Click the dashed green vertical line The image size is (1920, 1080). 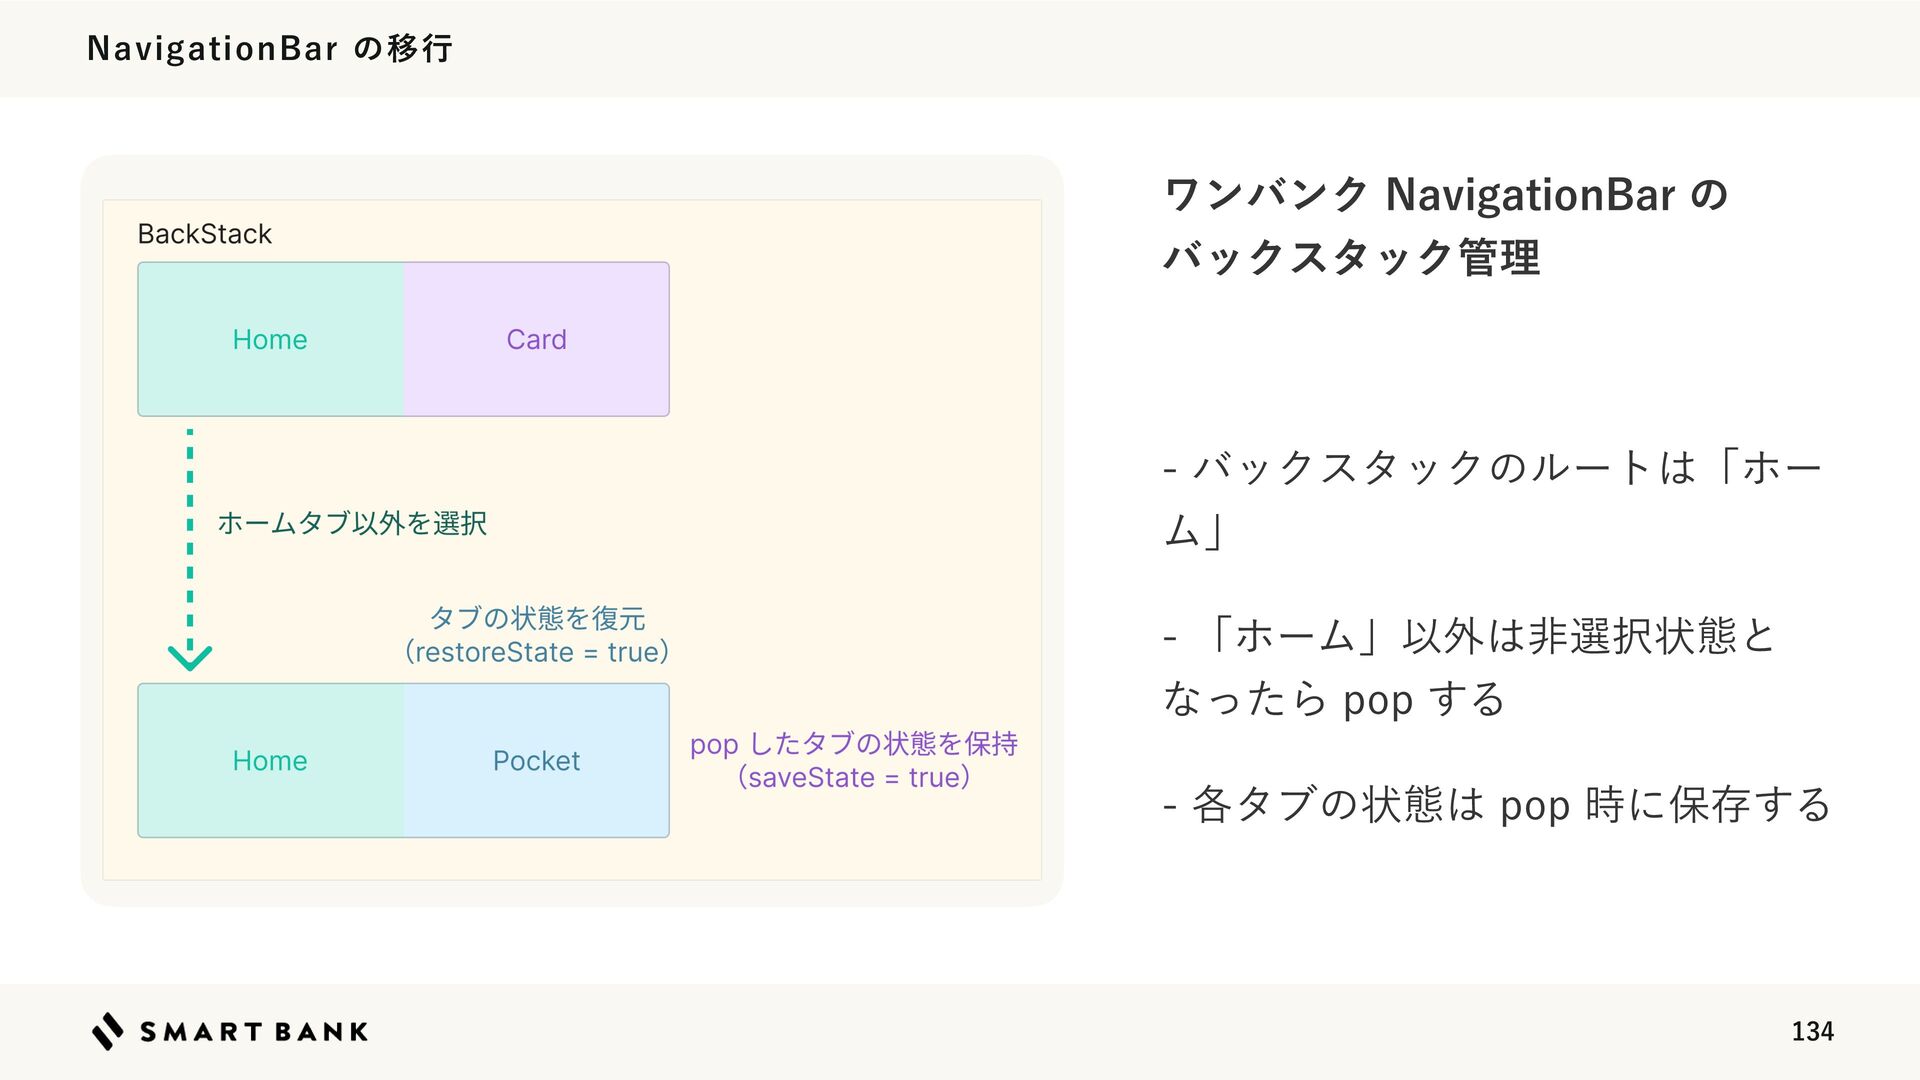[190, 535]
